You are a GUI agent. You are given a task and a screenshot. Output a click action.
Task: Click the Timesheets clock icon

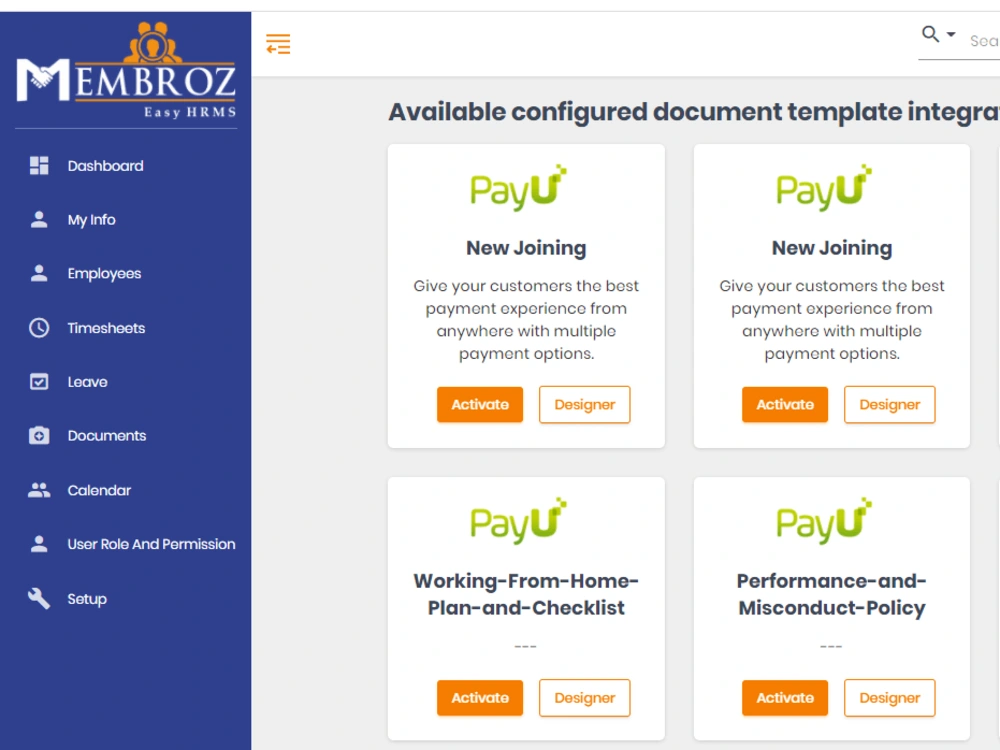(x=39, y=328)
